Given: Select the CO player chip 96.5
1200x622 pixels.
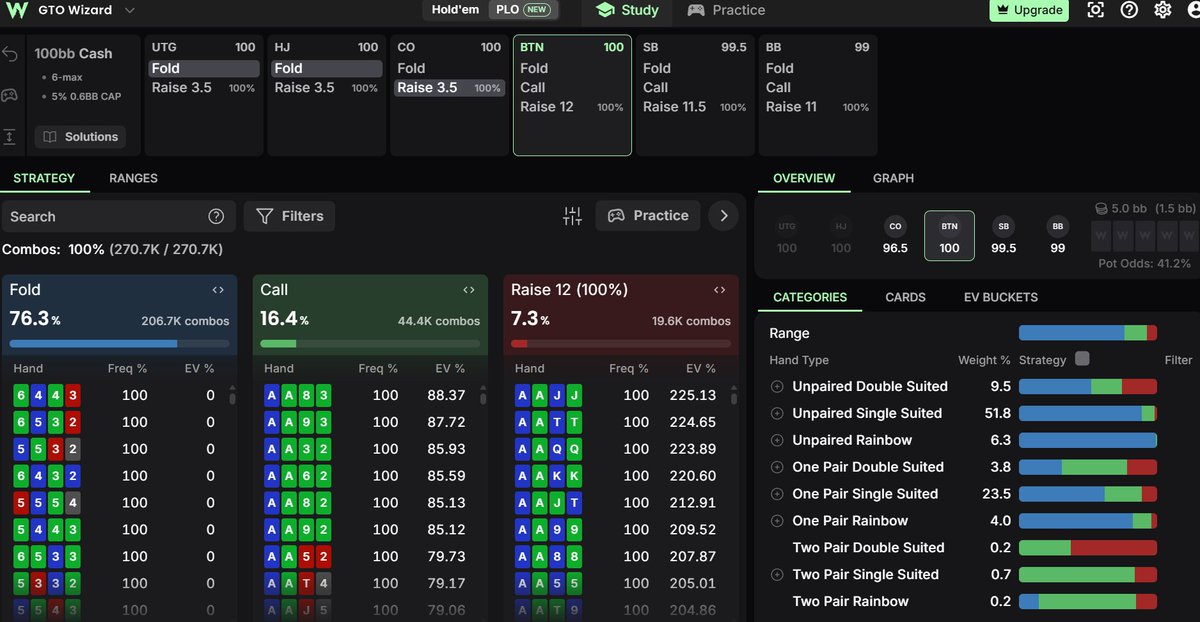Looking at the screenshot, I should coord(895,237).
